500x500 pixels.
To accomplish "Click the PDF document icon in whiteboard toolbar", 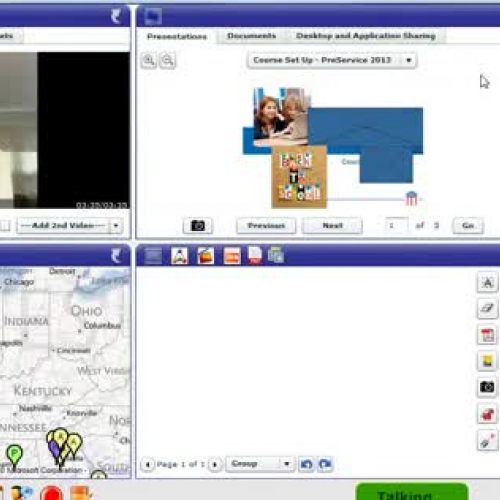I will (x=255, y=256).
